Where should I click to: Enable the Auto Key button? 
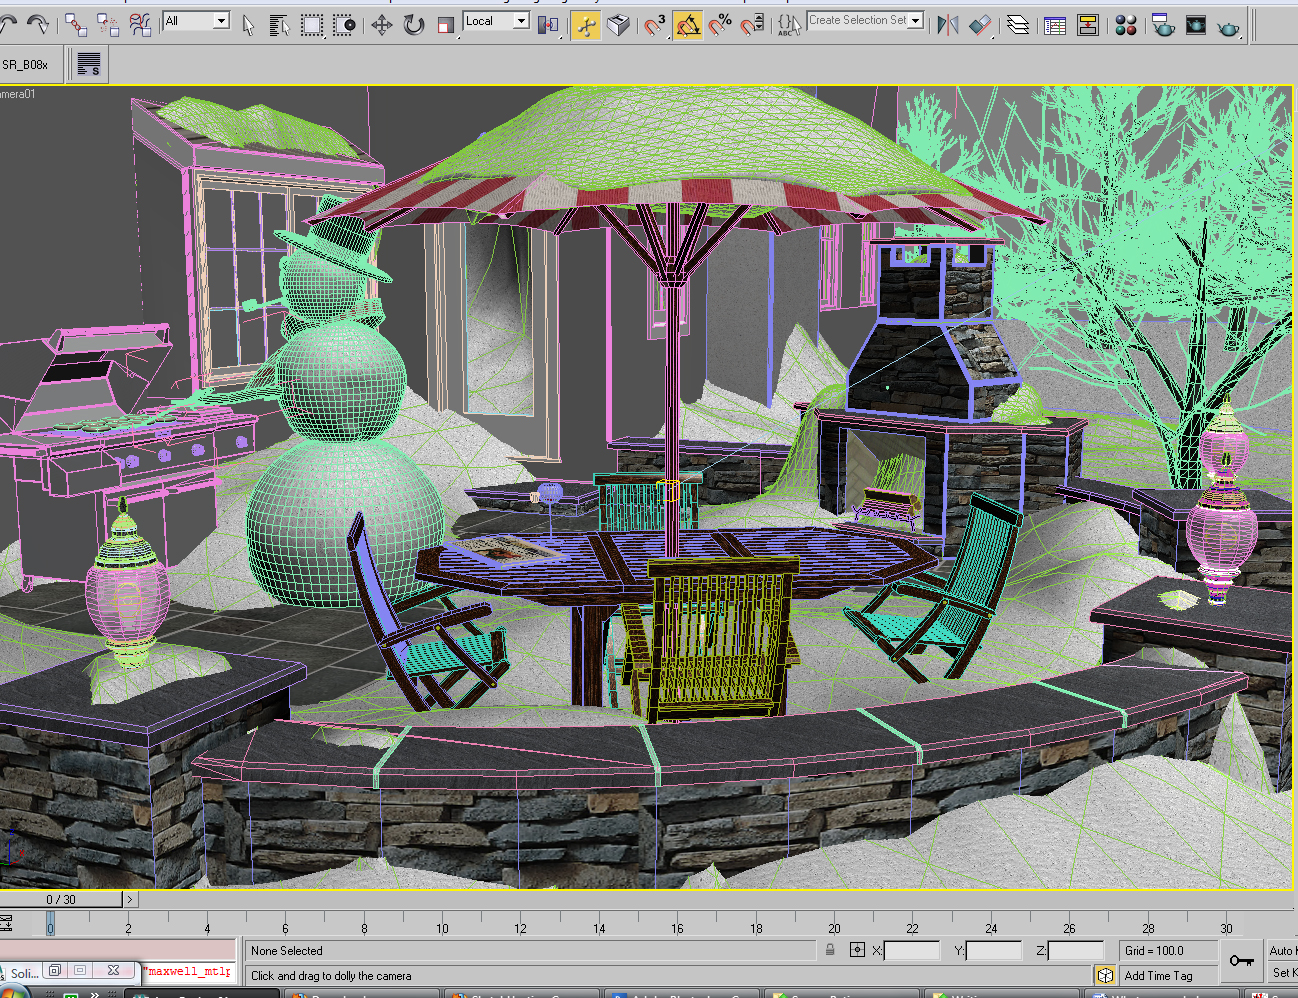1282,950
